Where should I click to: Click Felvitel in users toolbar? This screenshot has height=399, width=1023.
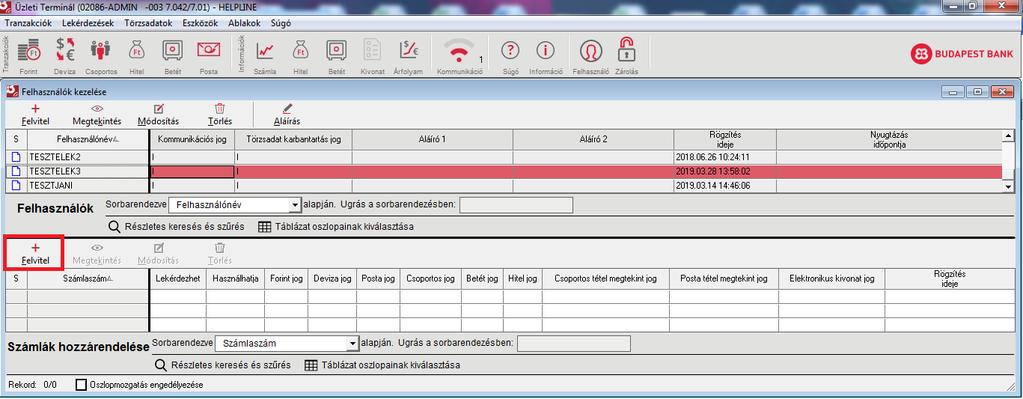(x=35, y=115)
